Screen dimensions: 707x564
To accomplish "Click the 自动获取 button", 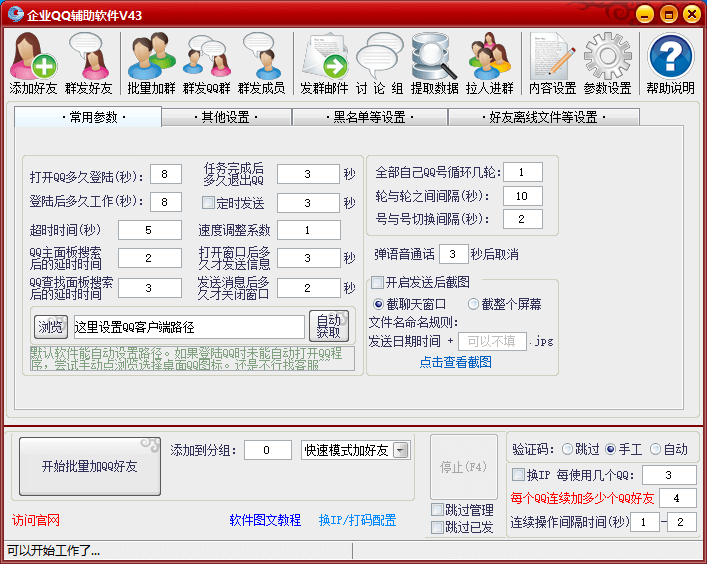I will point(329,326).
